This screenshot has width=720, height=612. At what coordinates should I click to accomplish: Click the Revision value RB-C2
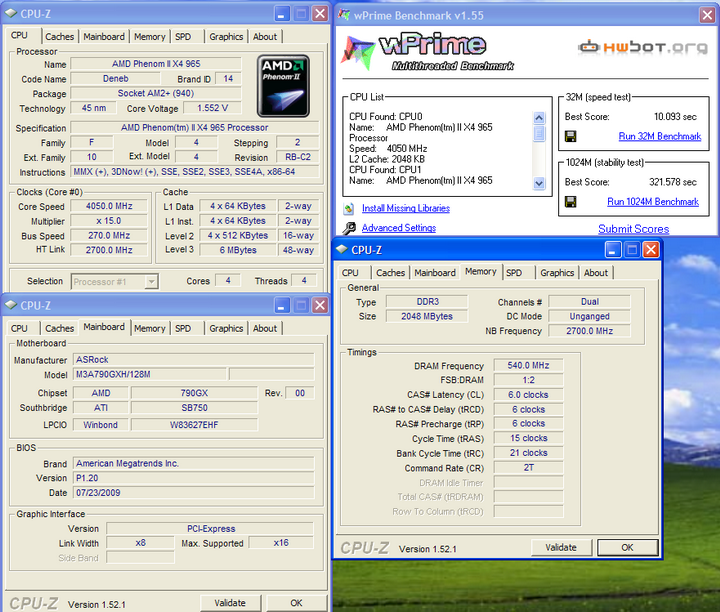298,157
